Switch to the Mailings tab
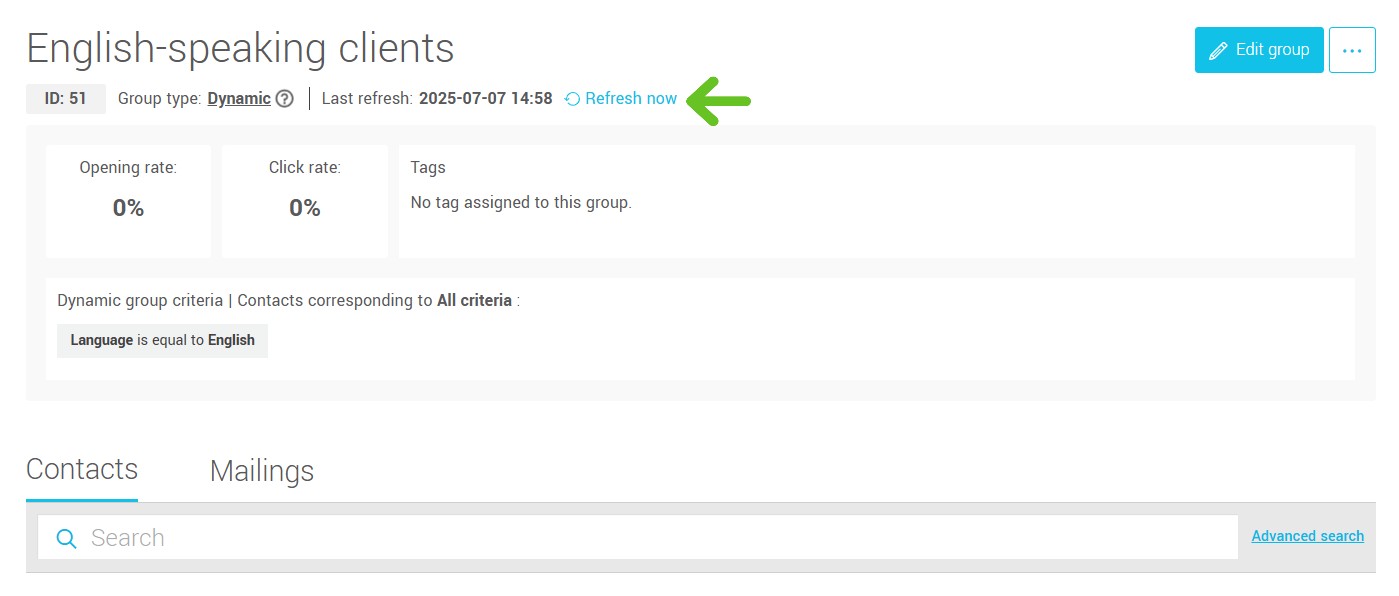Viewport: 1399px width, 596px height. tap(262, 471)
